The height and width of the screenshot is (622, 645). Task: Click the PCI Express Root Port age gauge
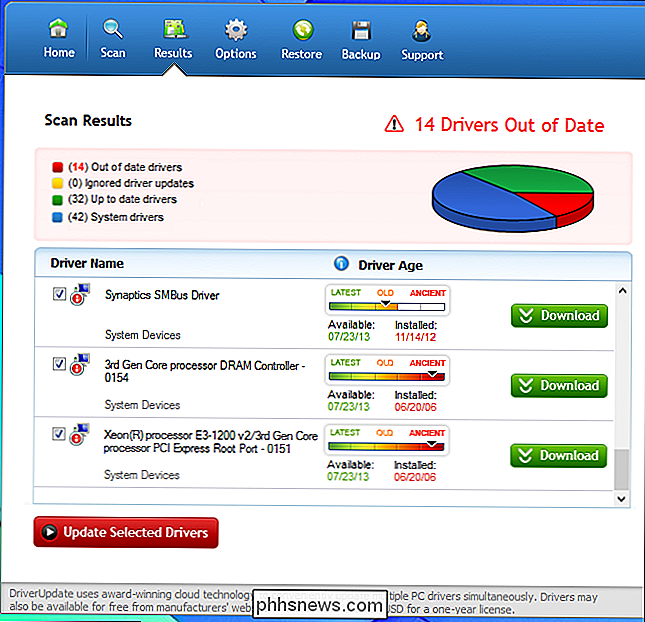[387, 440]
